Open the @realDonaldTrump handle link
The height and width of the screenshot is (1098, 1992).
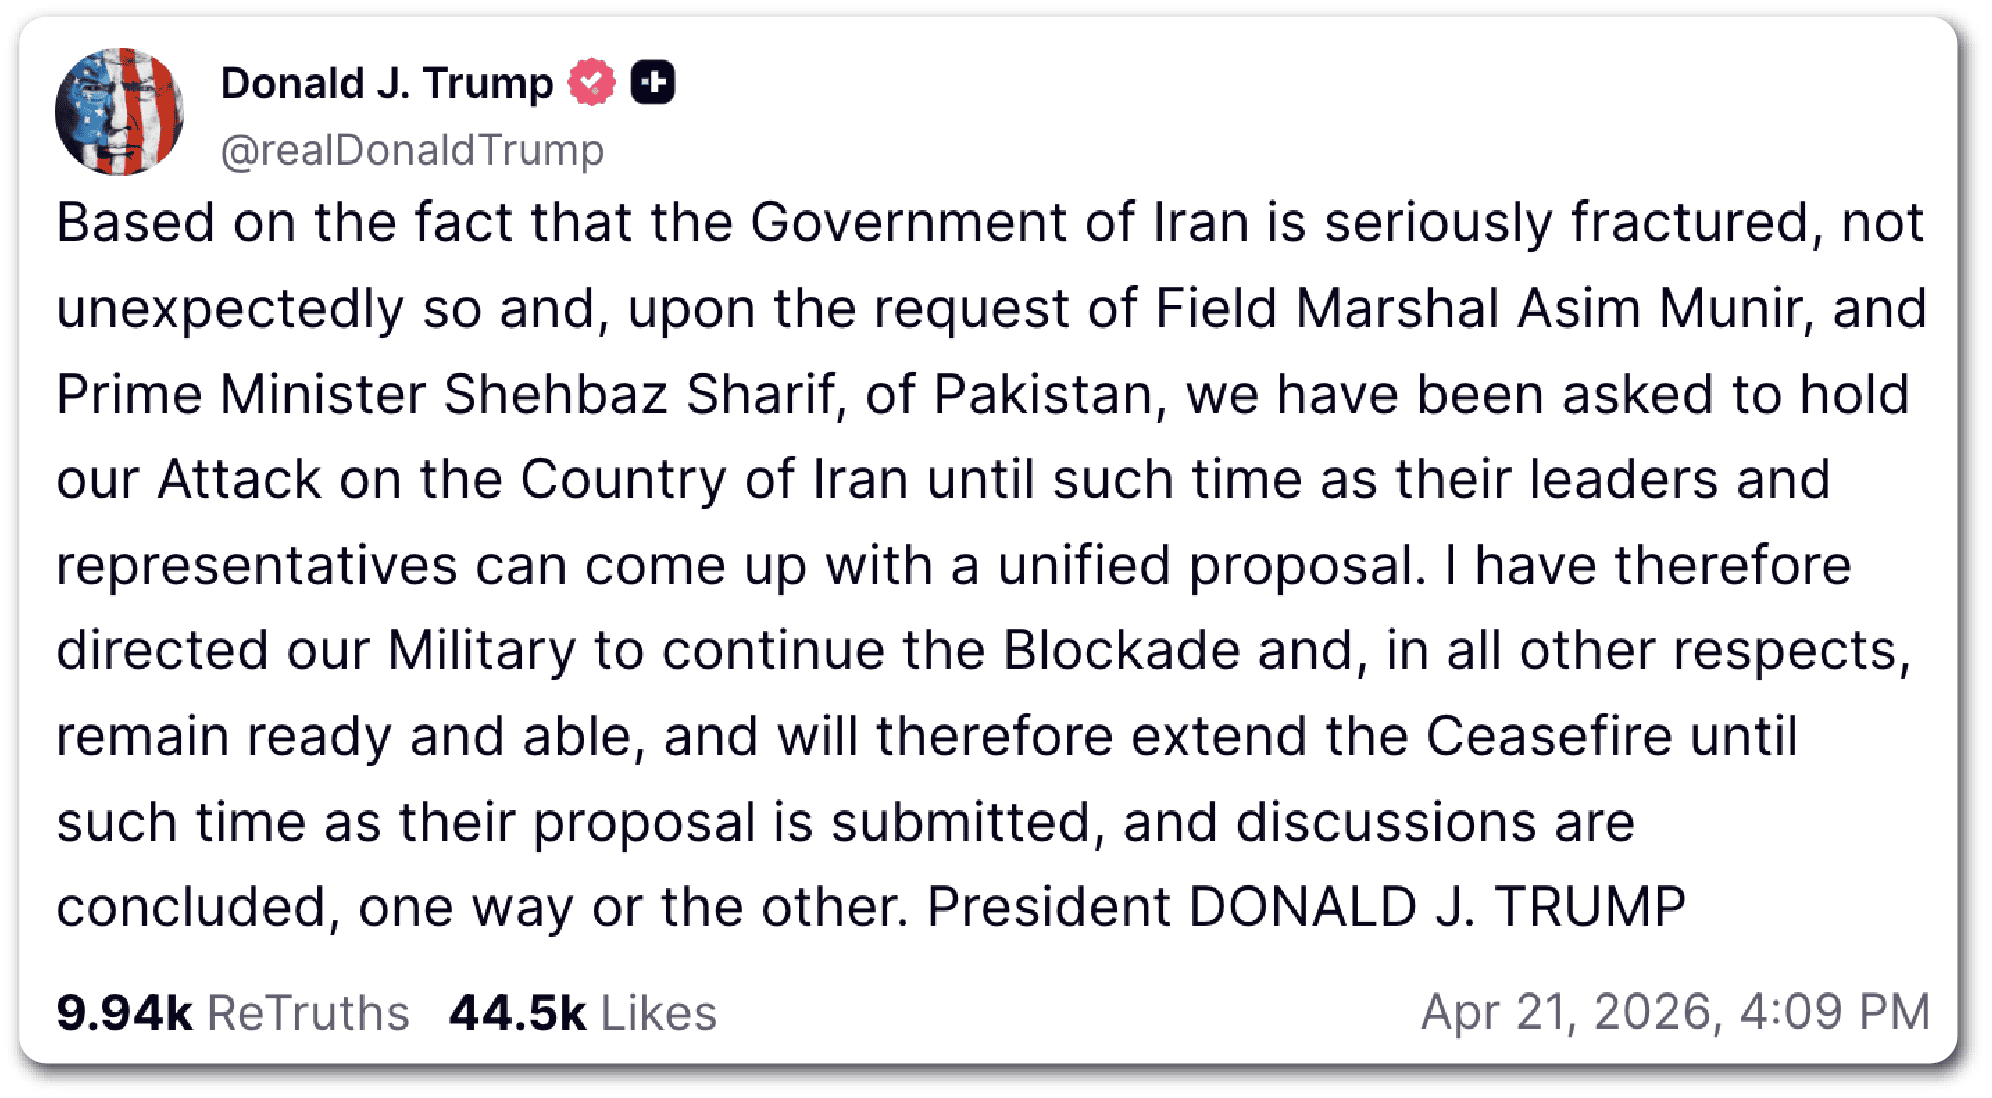(x=412, y=151)
